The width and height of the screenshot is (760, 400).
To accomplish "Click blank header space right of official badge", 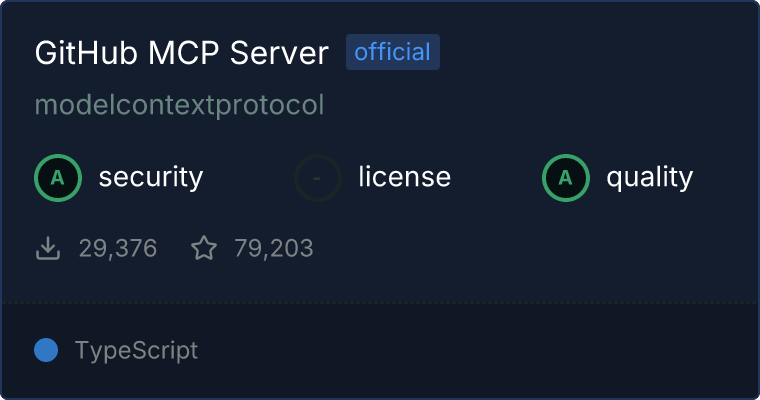I will 596,52.
